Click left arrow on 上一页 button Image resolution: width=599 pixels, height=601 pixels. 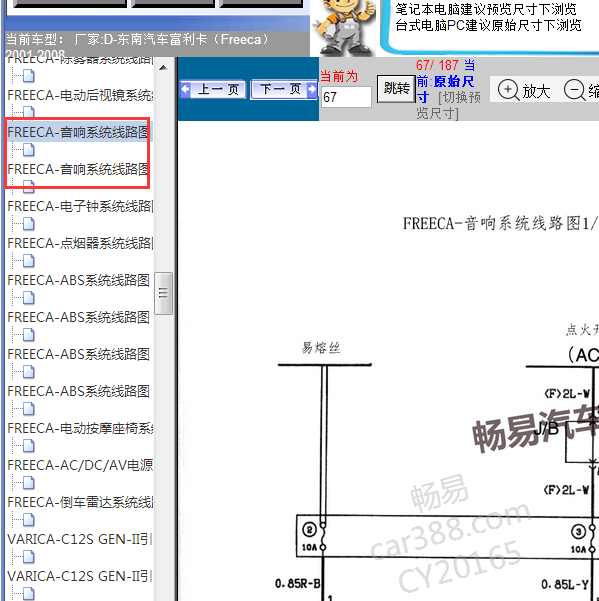pos(185,89)
